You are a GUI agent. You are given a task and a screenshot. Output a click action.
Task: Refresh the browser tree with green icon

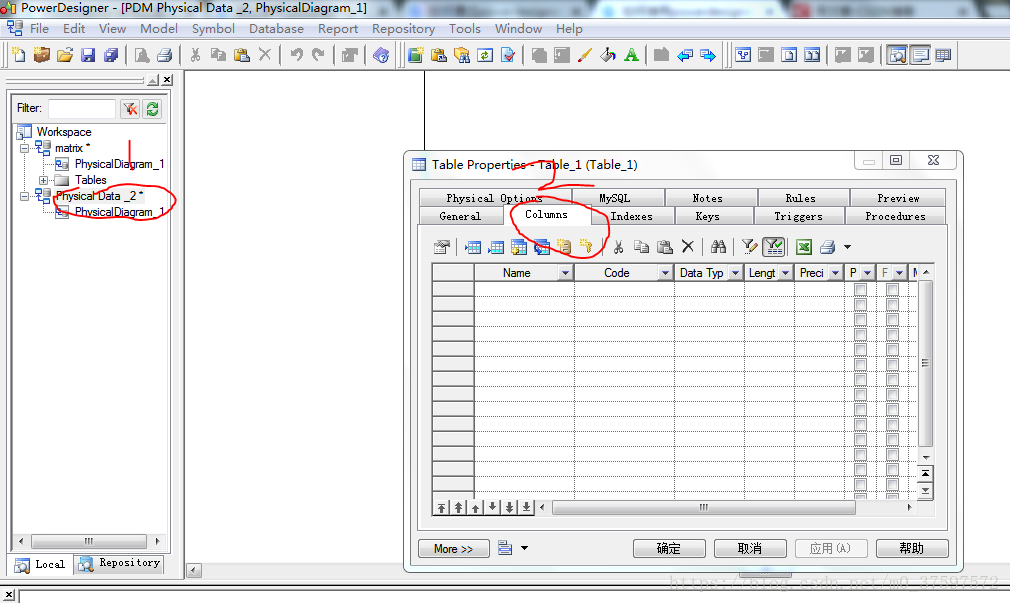[x=153, y=109]
